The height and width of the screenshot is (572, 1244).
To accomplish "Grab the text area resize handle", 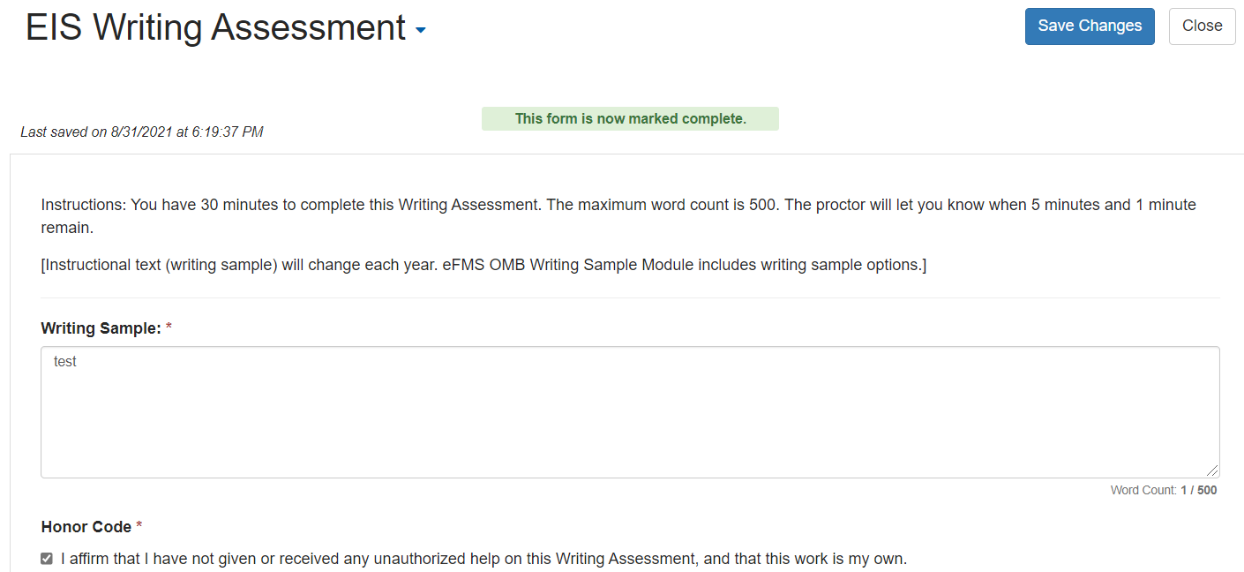I will [x=1213, y=471].
